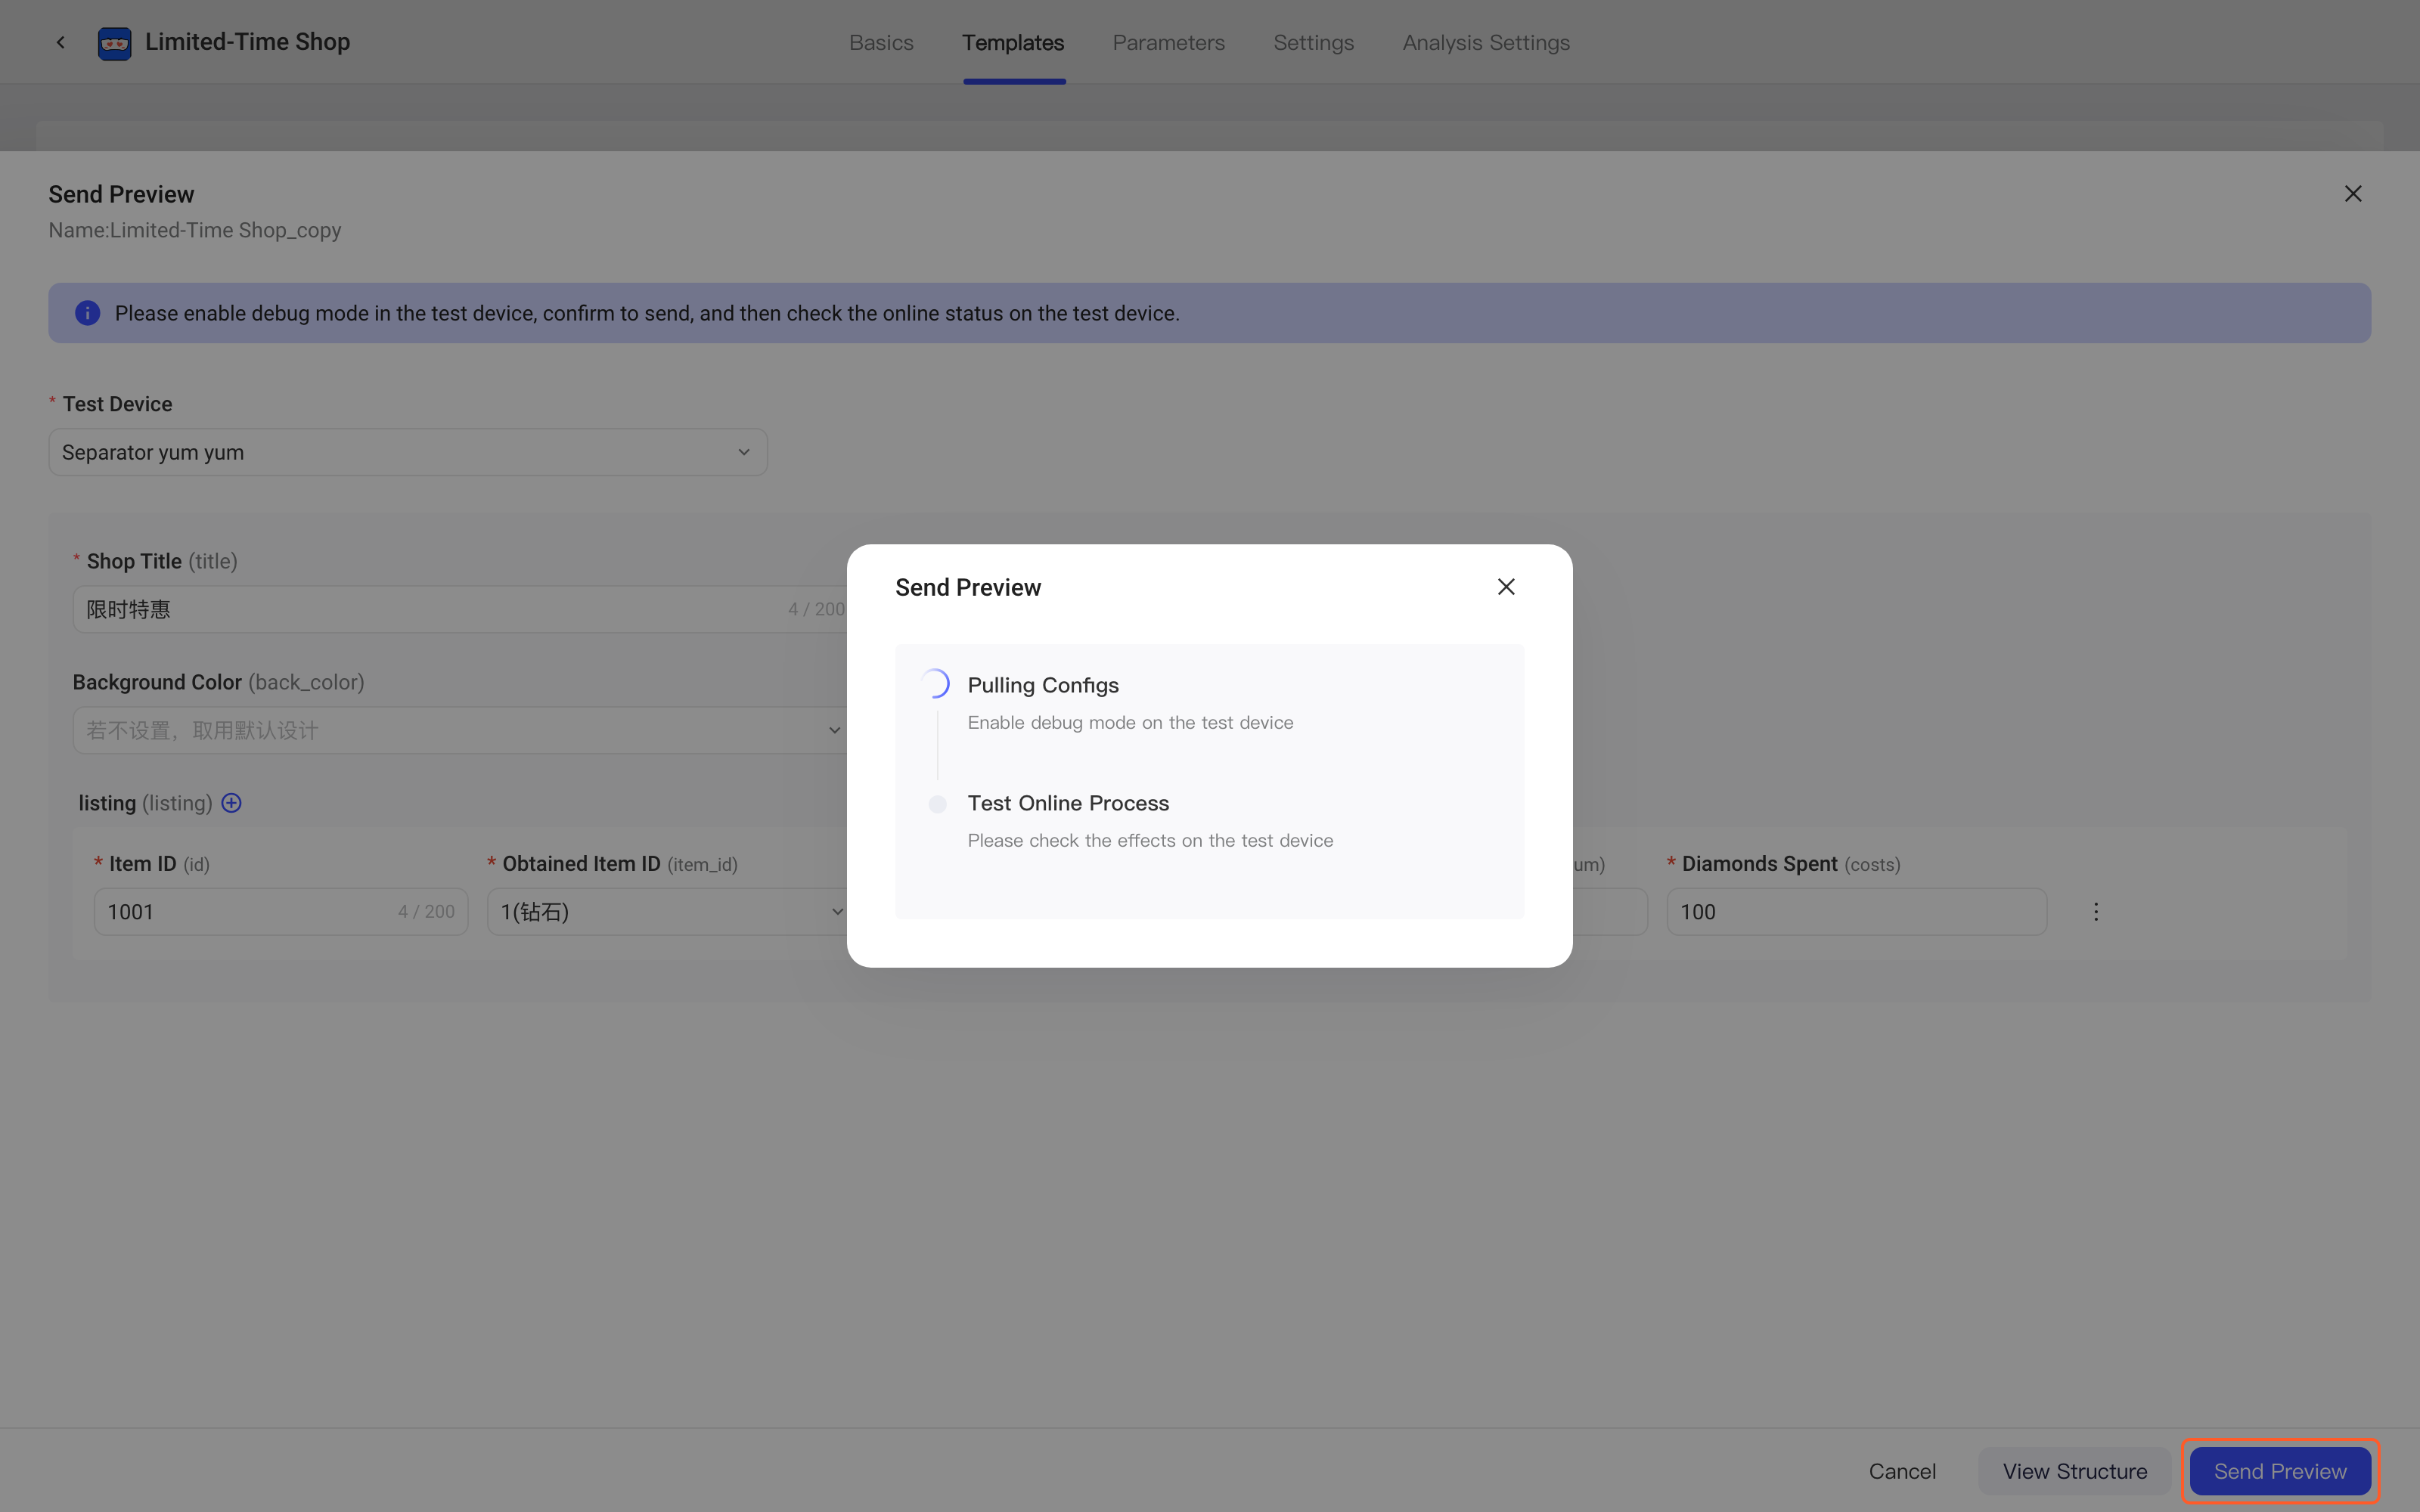Image resolution: width=2420 pixels, height=1512 pixels.
Task: Click 'Enable debug mode on the test device' text
Action: [x=1130, y=722]
